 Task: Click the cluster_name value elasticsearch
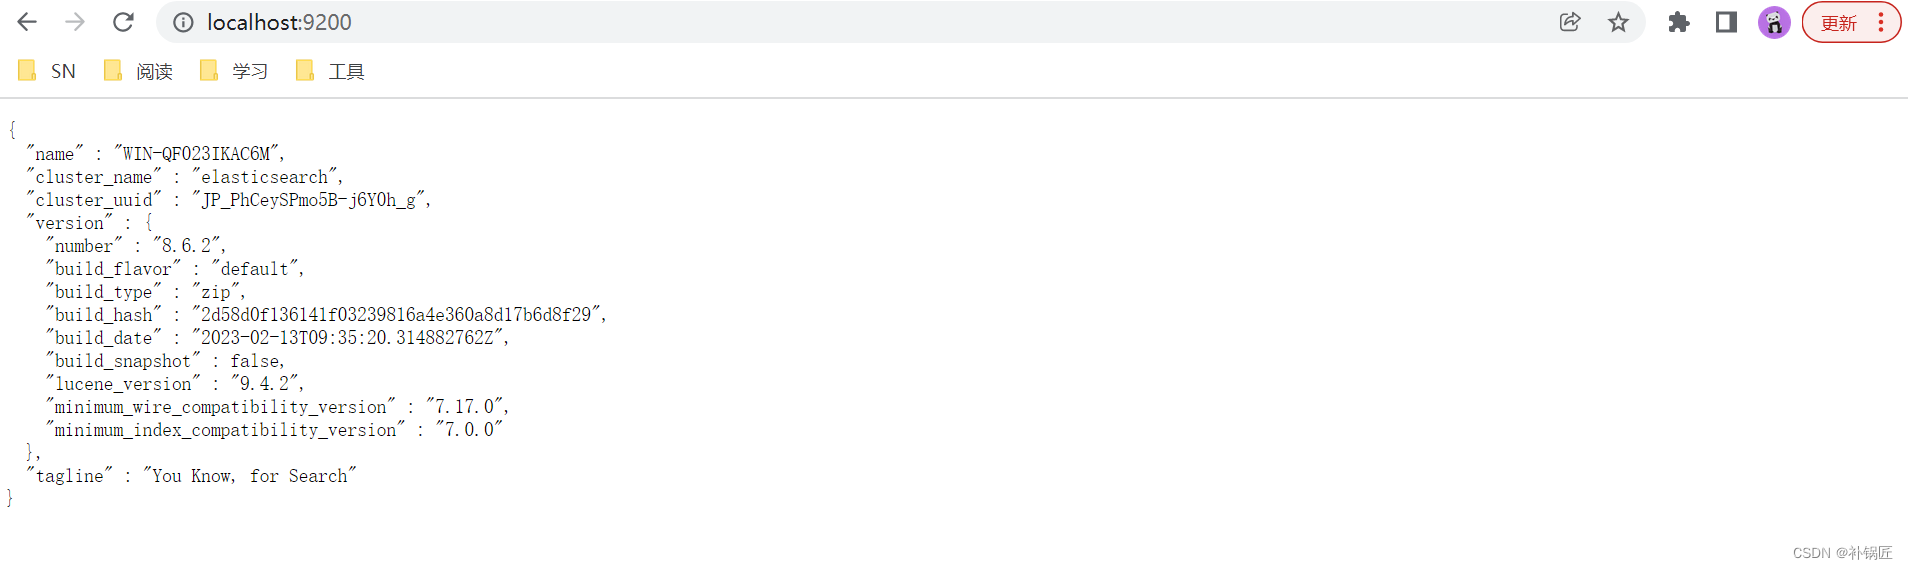[x=265, y=177]
